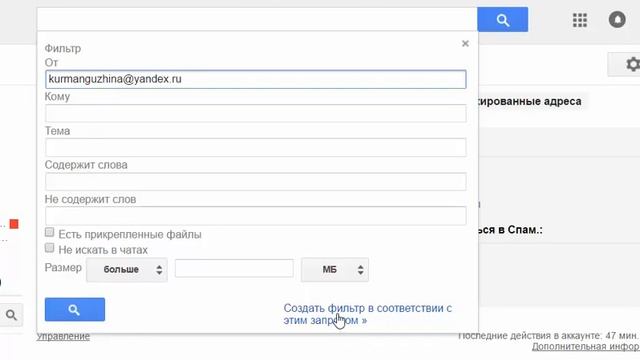This screenshot has height=360, width=640.
Task: Click the Тема input field
Action: (x=256, y=147)
